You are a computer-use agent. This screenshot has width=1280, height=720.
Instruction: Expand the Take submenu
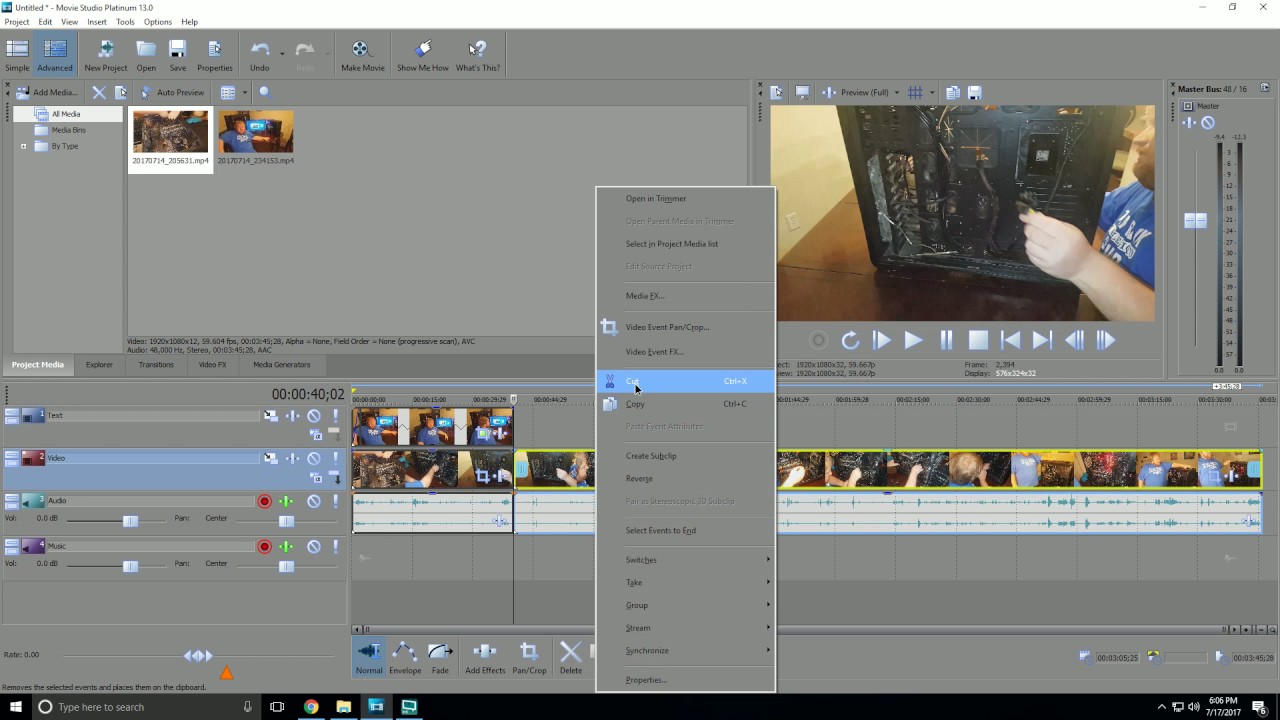685,582
